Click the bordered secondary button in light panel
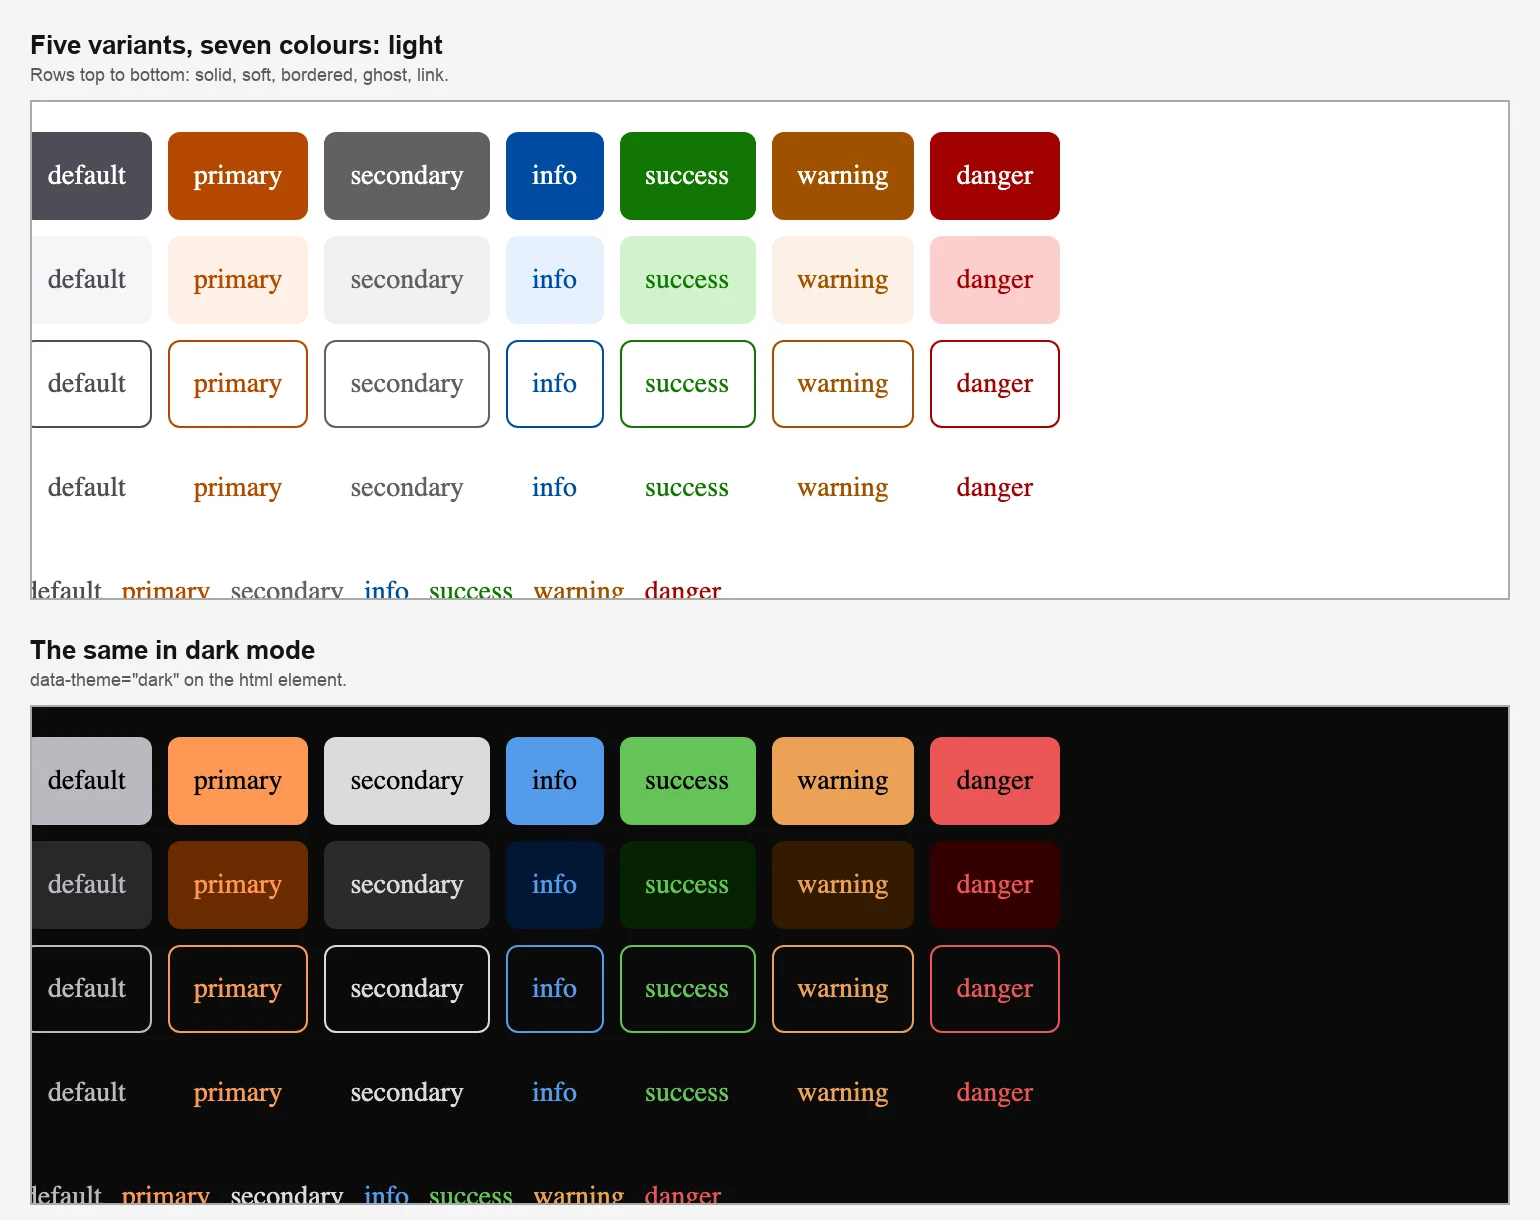 (x=407, y=384)
